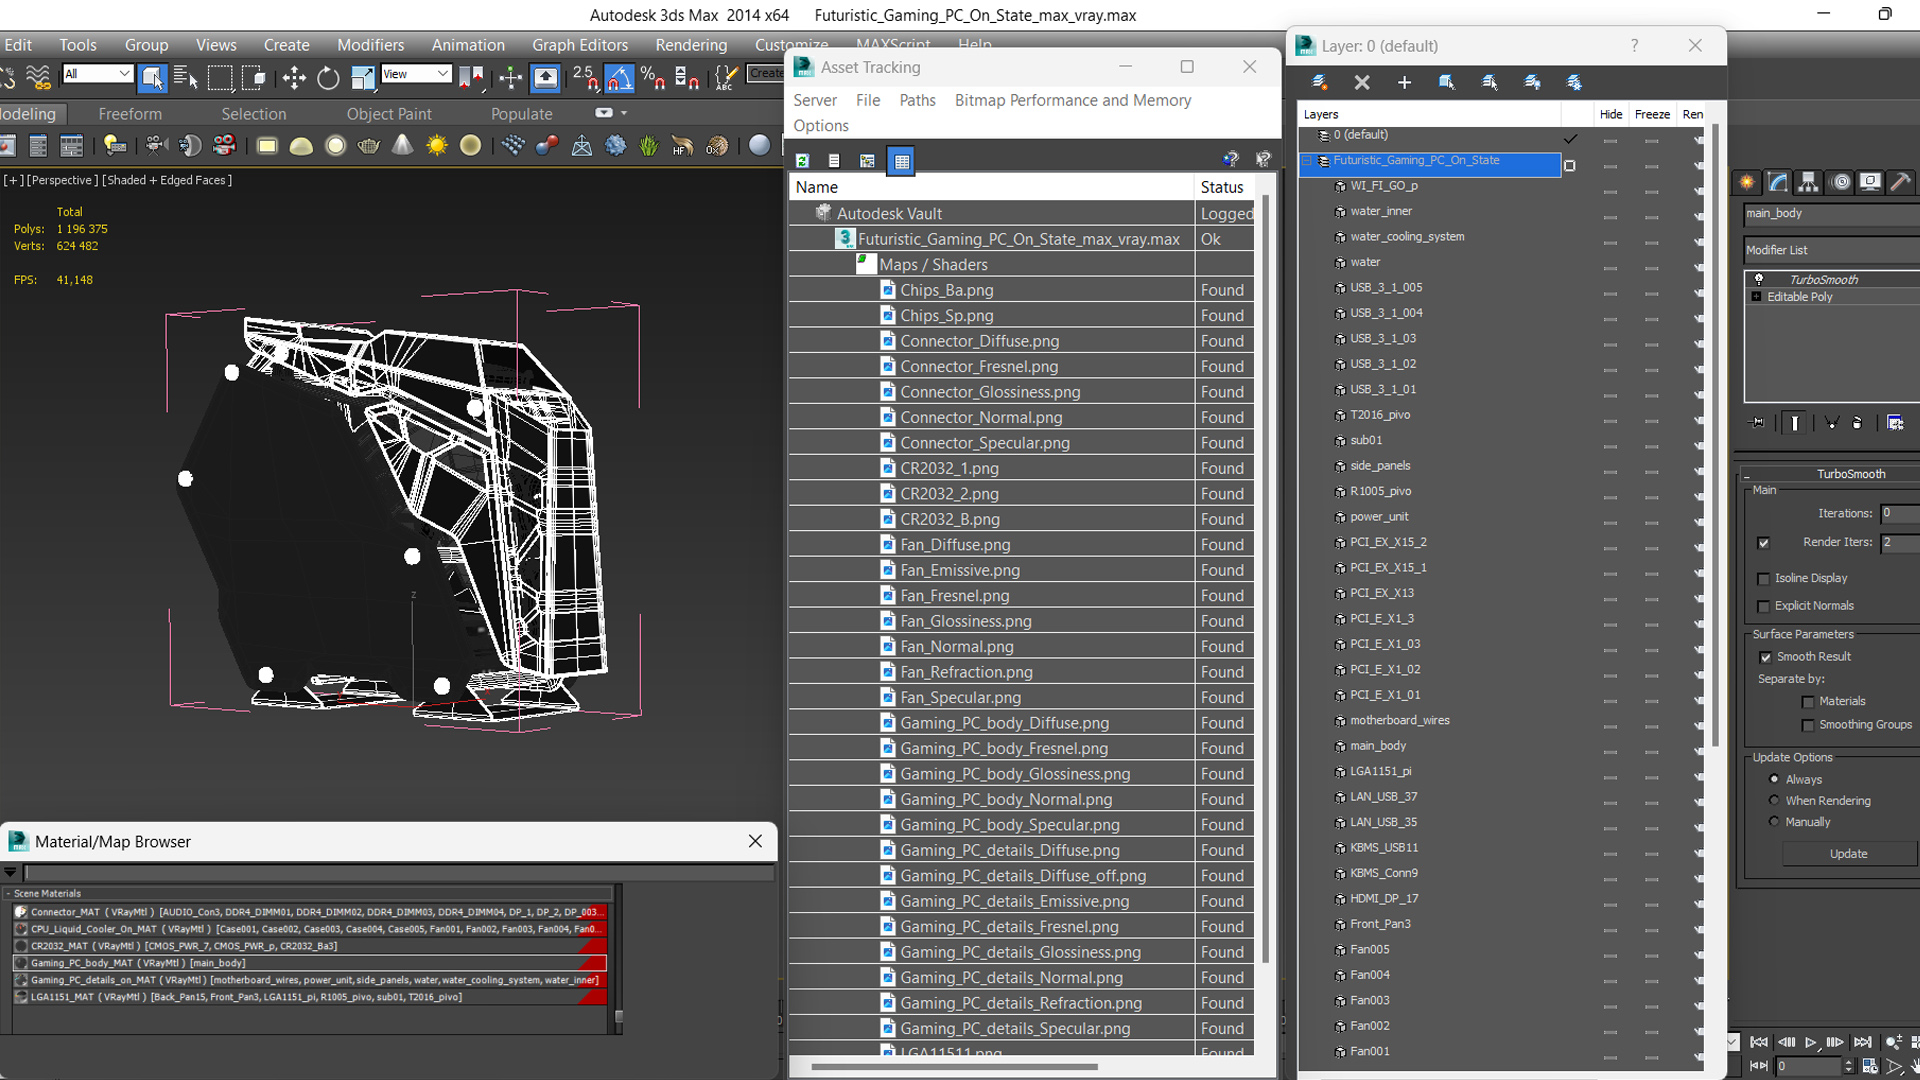Activate Select and Move tool
Screen dimensions: 1920x1080
294,77
